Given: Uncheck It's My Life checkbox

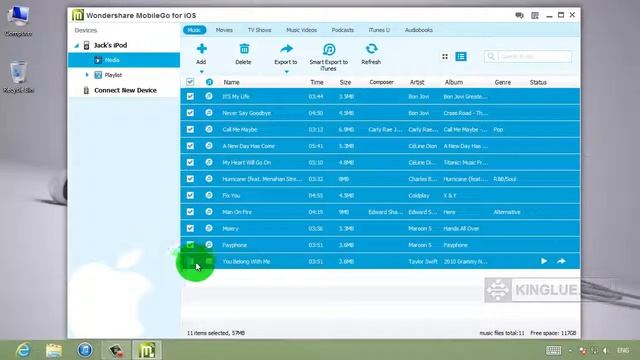Looking at the screenshot, I should tap(190, 96).
